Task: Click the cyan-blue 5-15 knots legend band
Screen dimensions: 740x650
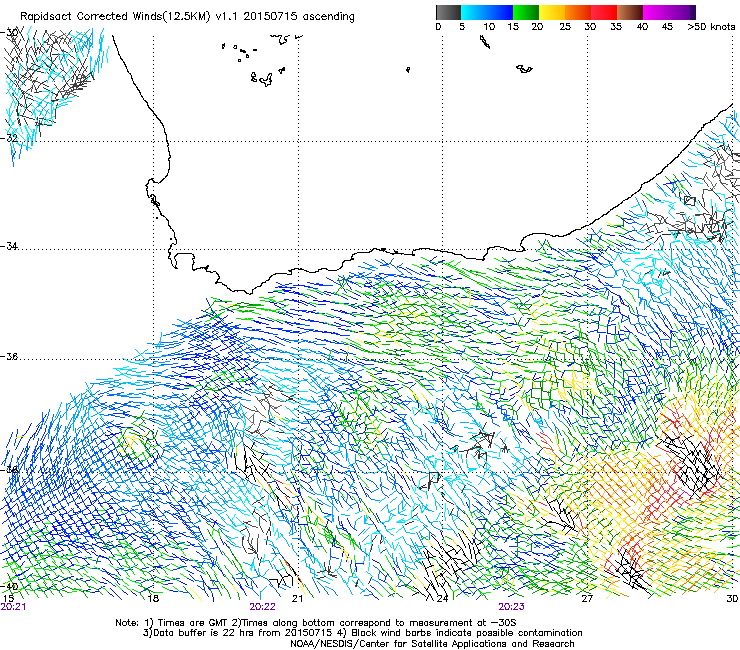Action: (x=487, y=12)
